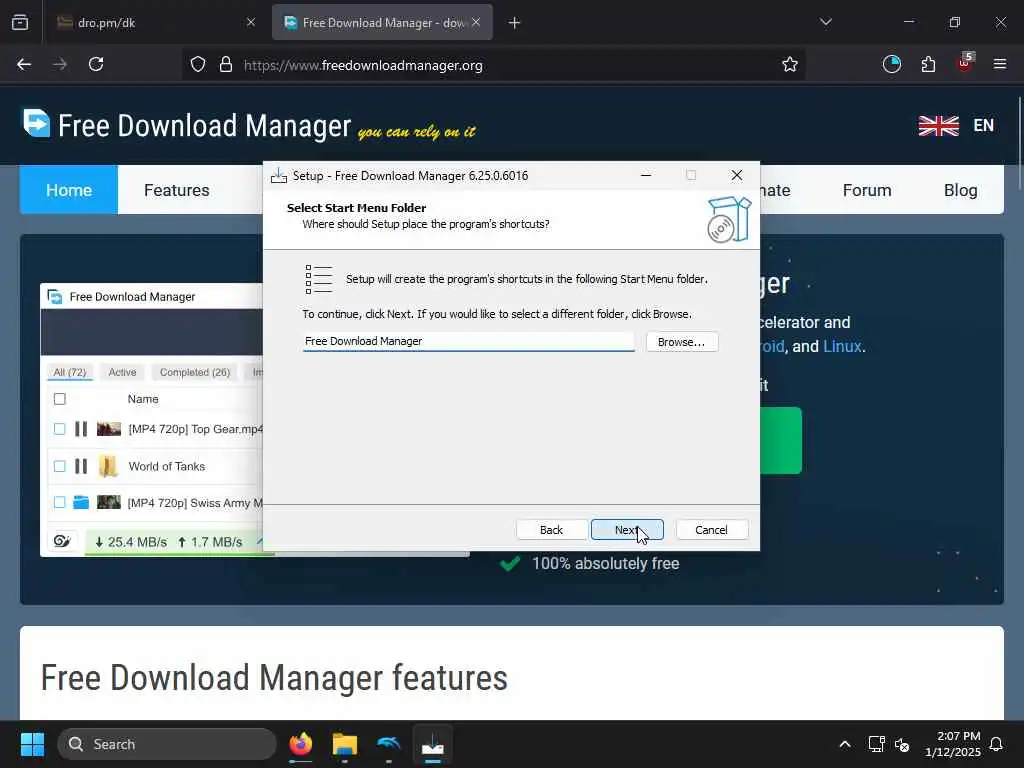Click the muted volume tray icon
Viewport: 1024px width, 768px height.
point(902,744)
